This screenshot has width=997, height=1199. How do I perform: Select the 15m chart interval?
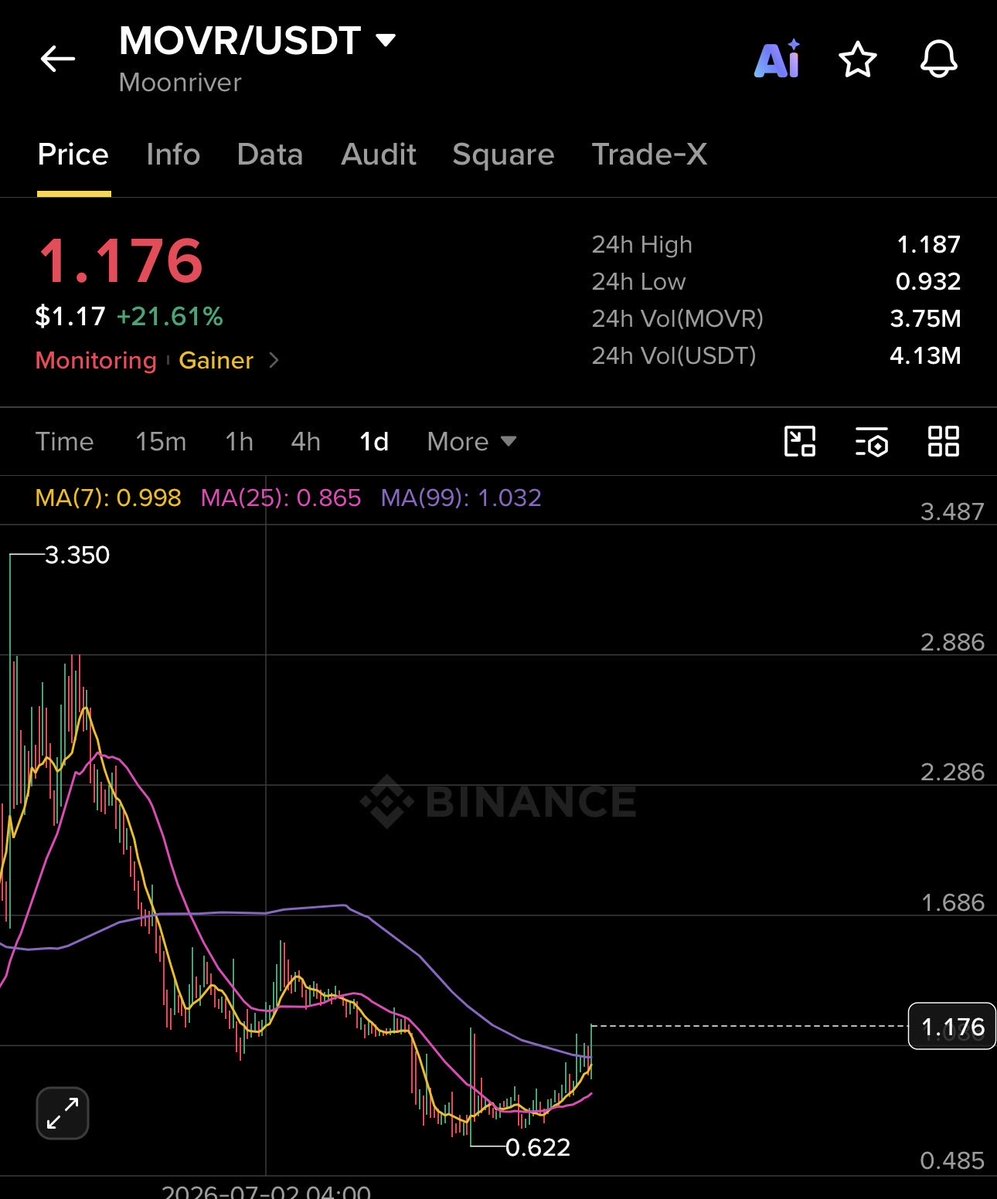click(x=161, y=441)
